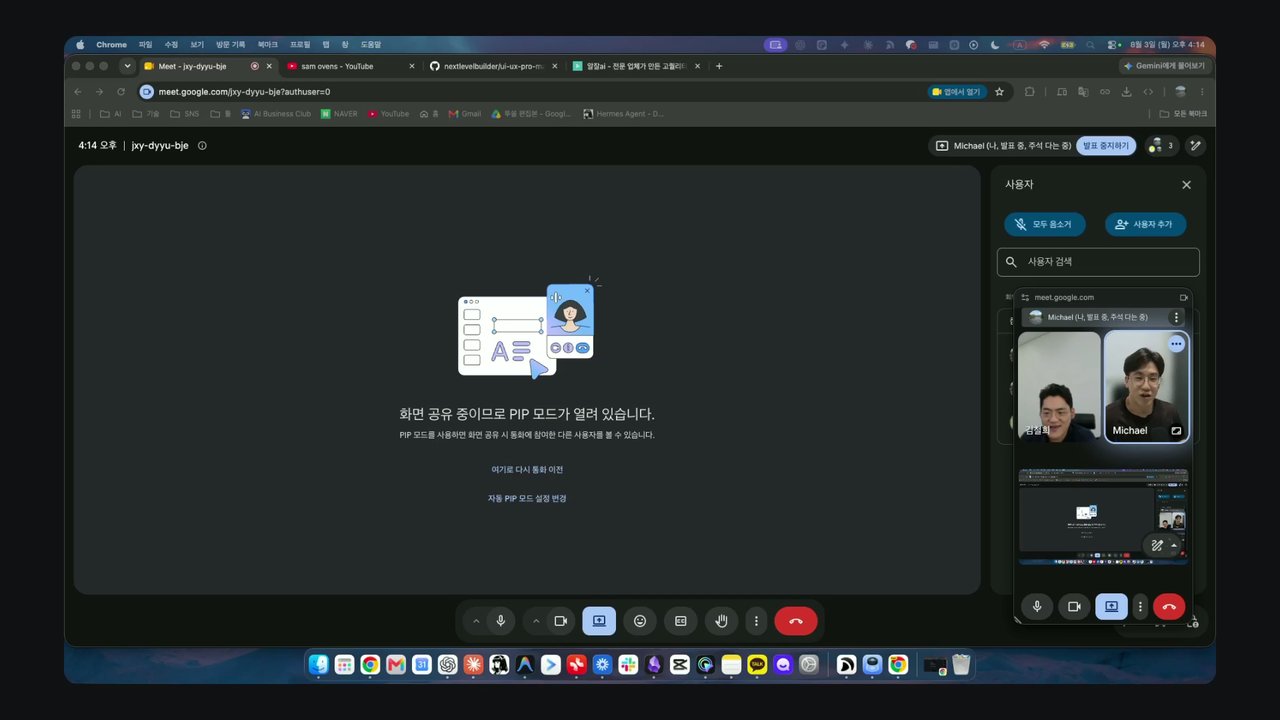Open a new Chrome tab
Screen dimensions: 1280x720
tap(719, 66)
